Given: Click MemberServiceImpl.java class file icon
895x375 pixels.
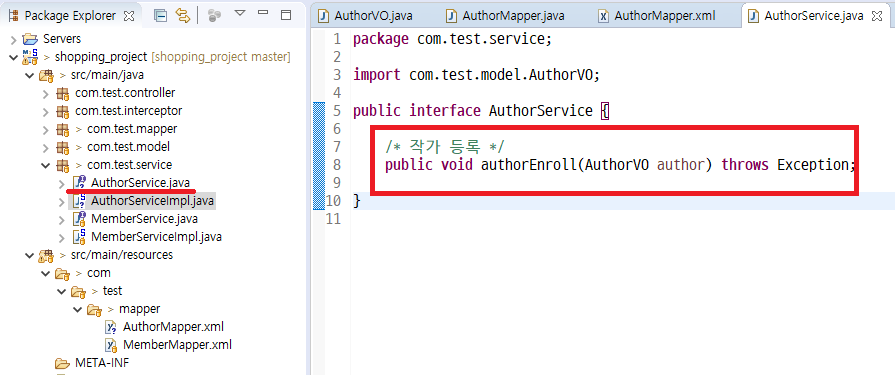Looking at the screenshot, I should (79, 237).
